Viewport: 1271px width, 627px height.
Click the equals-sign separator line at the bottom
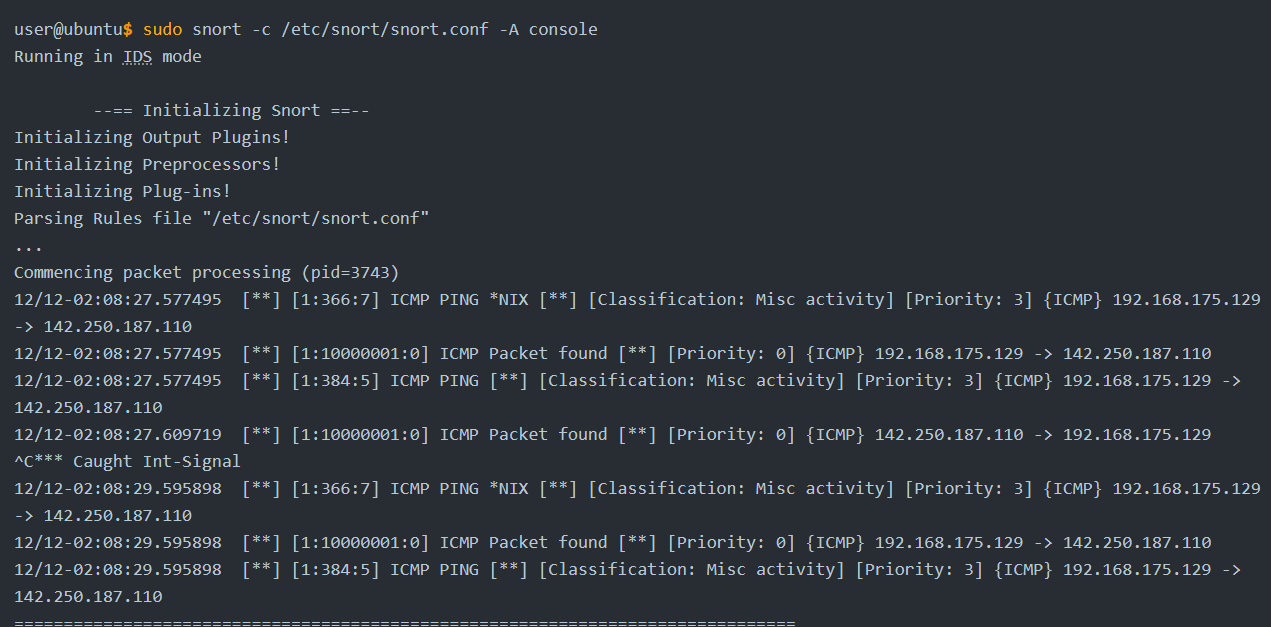click(x=404, y=622)
